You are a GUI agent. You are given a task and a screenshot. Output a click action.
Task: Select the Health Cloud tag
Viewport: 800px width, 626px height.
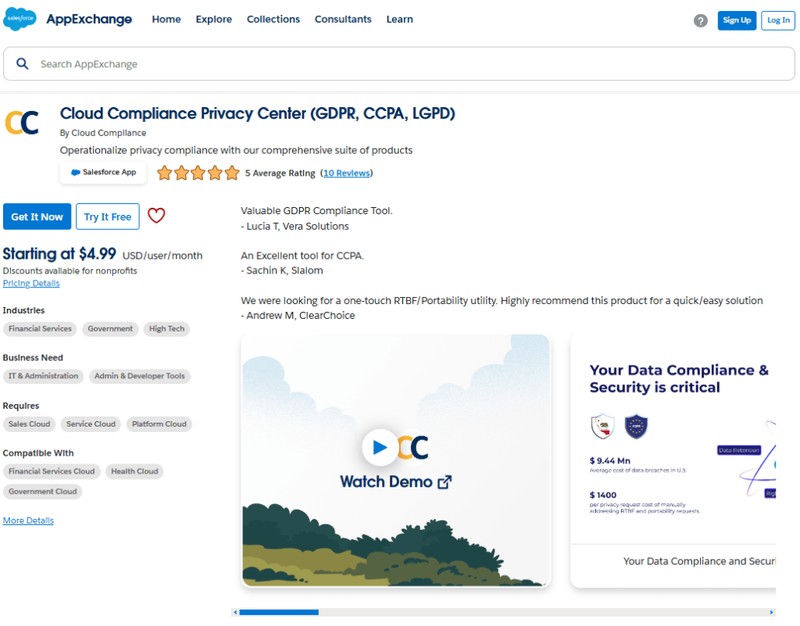(x=135, y=471)
